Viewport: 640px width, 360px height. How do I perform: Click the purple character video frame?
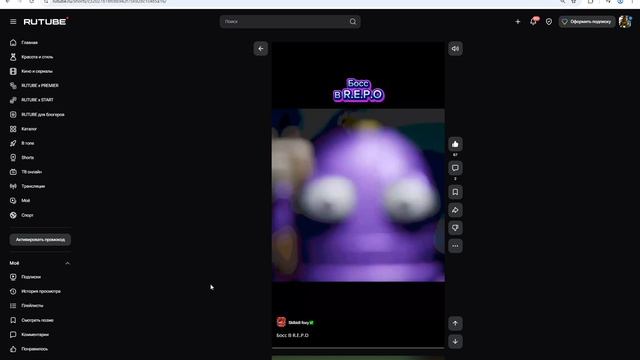pos(358,195)
